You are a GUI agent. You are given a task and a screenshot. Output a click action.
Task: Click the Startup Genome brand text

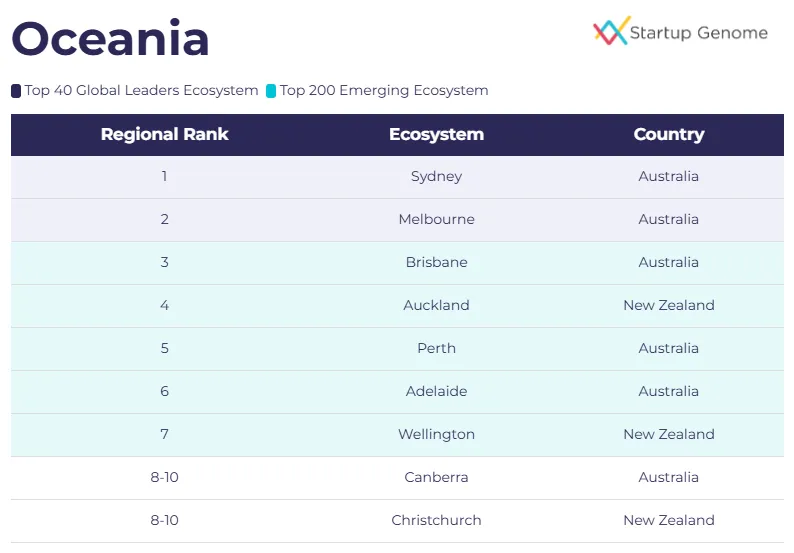pyautogui.click(x=699, y=33)
